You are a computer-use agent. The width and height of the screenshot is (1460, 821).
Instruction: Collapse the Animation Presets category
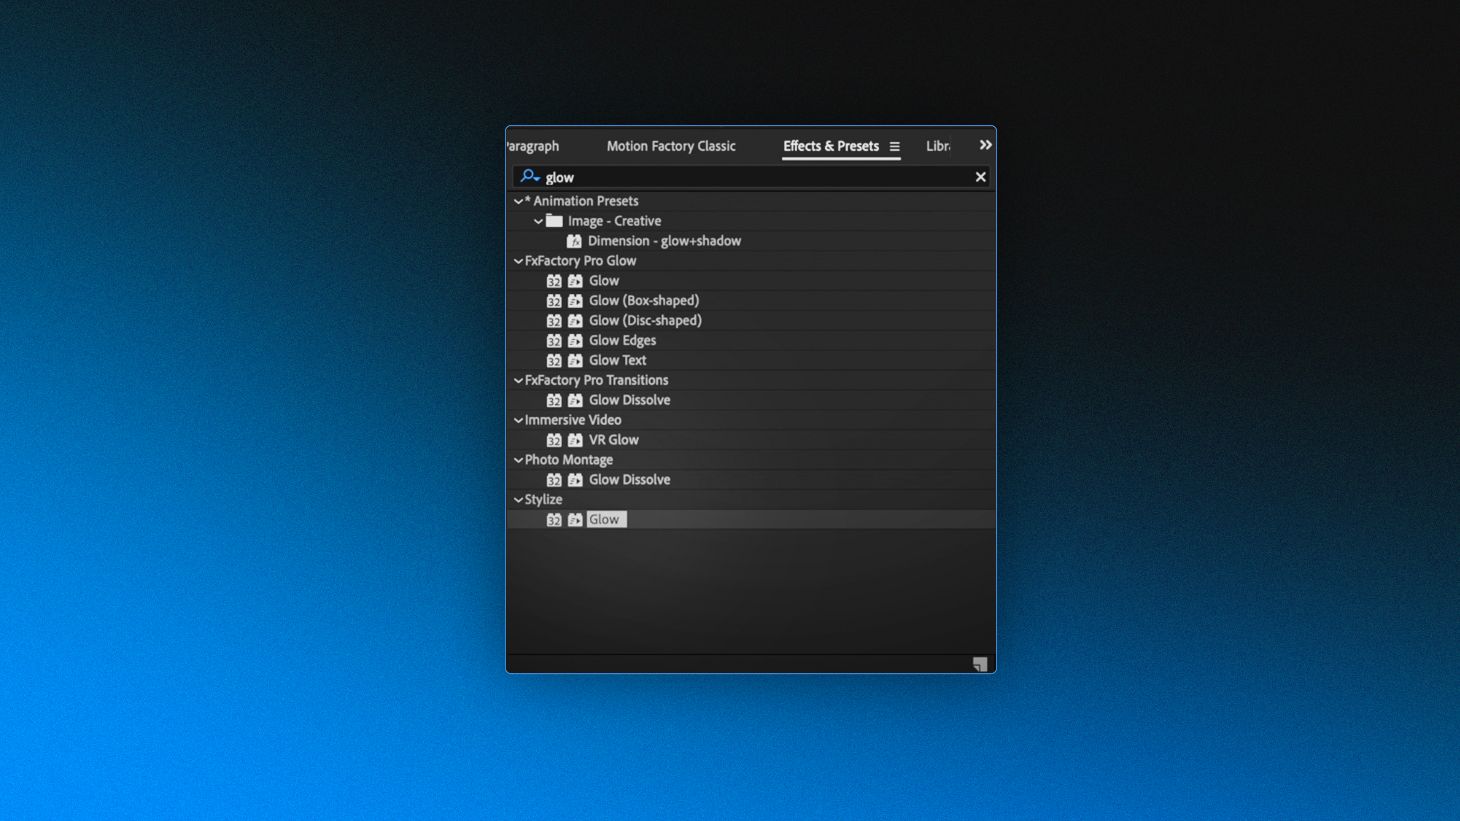point(518,201)
